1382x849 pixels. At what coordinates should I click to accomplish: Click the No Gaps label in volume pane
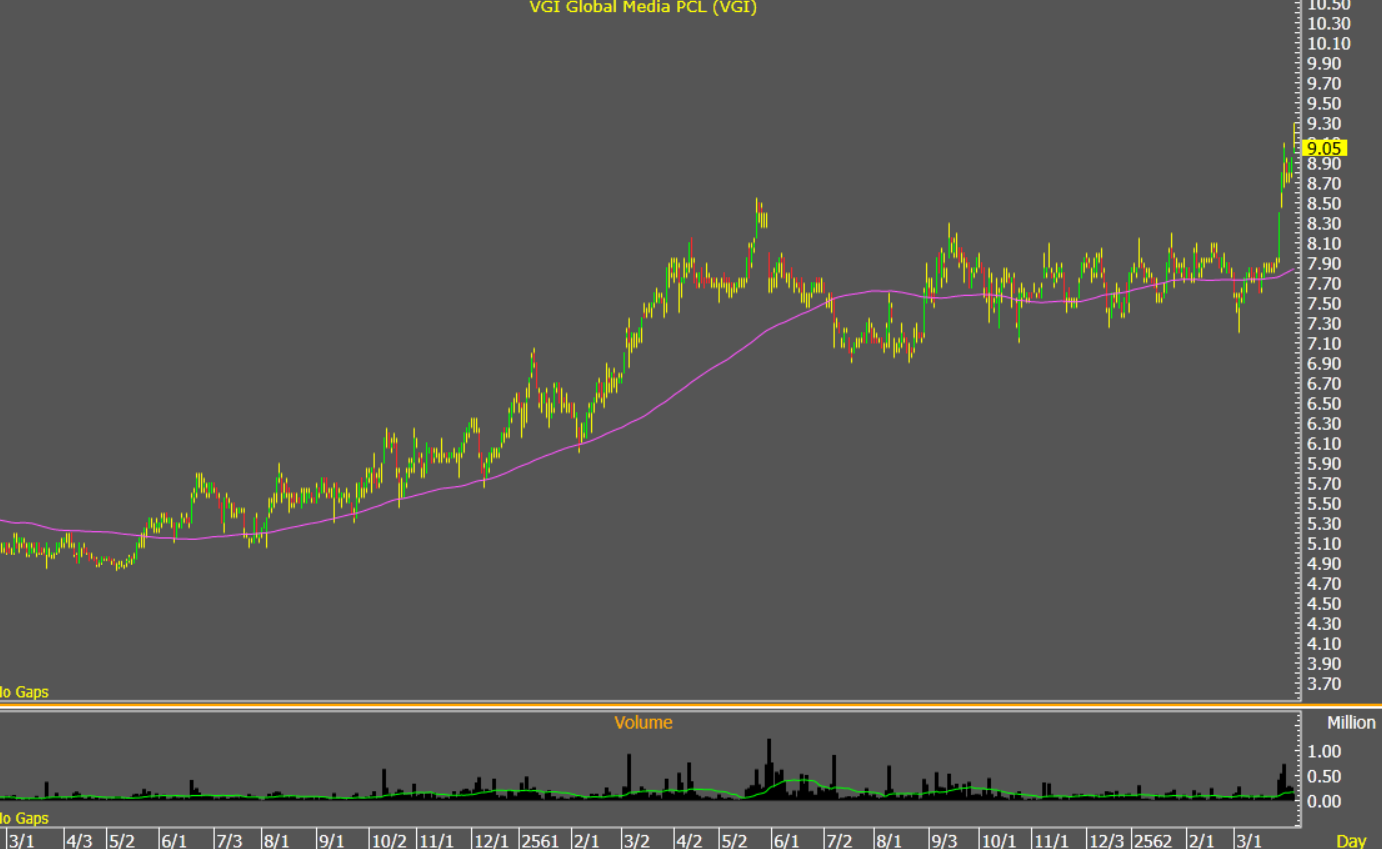tap(22, 818)
